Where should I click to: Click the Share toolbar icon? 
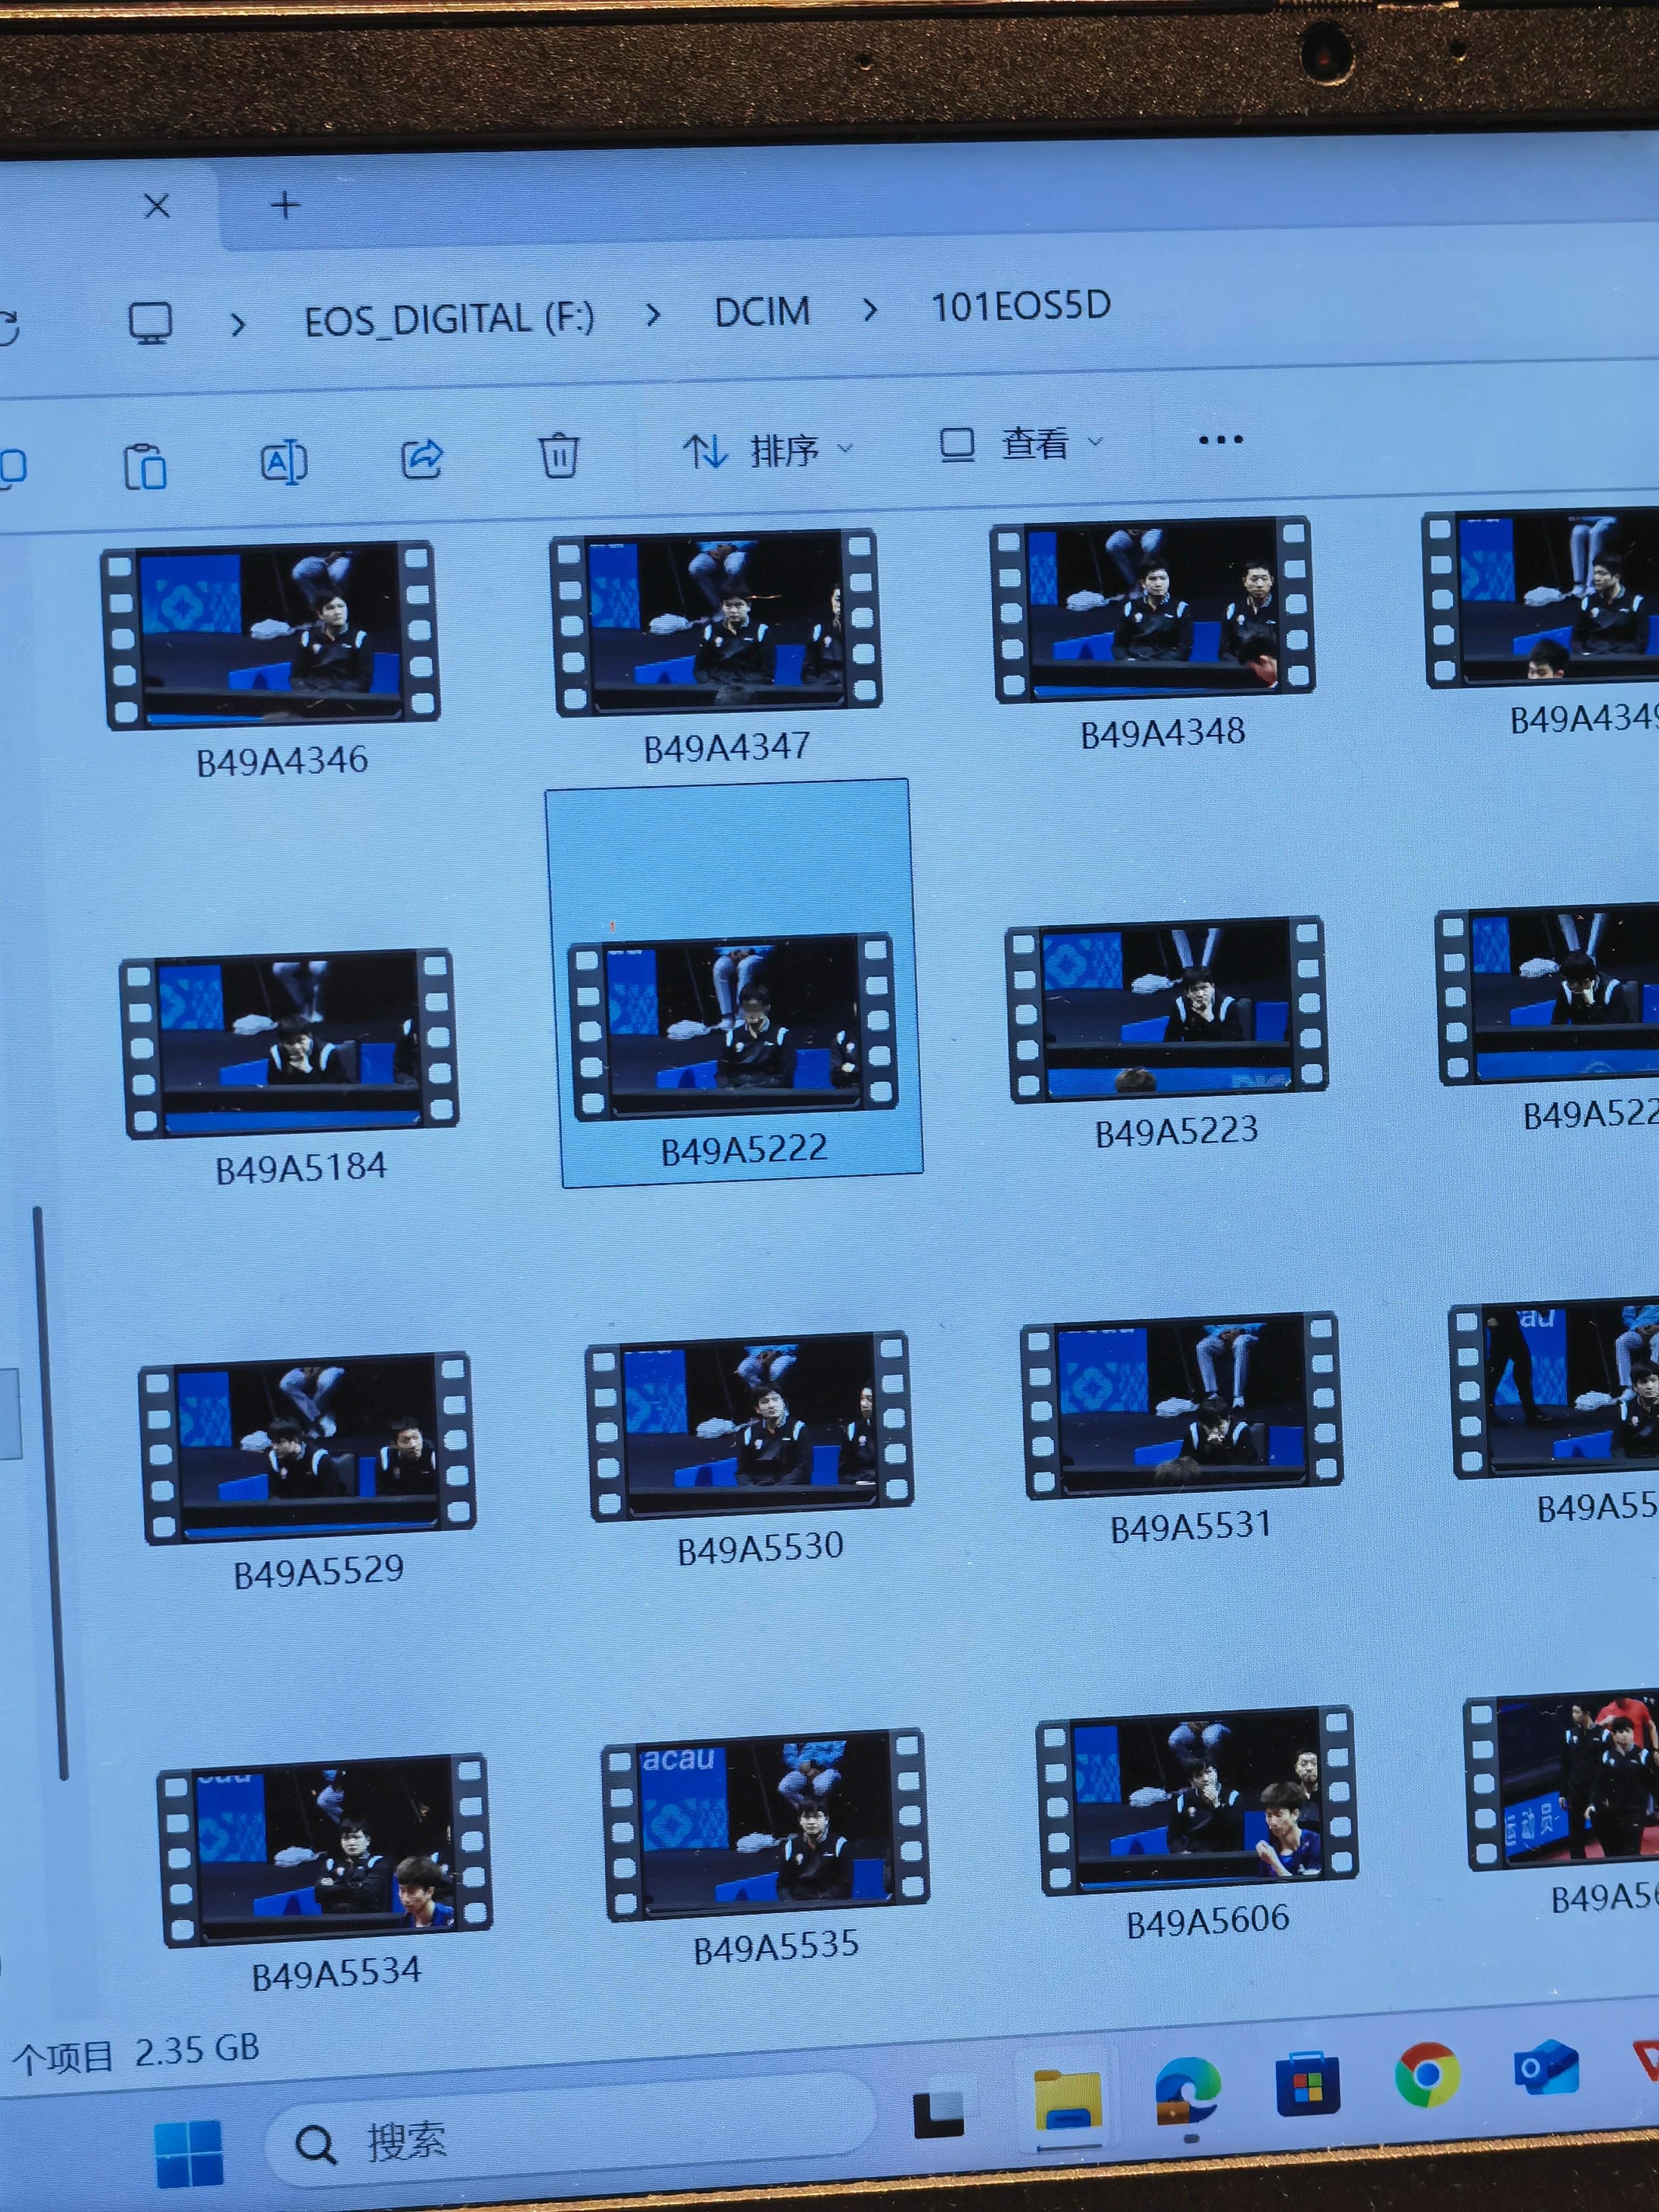pos(422,458)
